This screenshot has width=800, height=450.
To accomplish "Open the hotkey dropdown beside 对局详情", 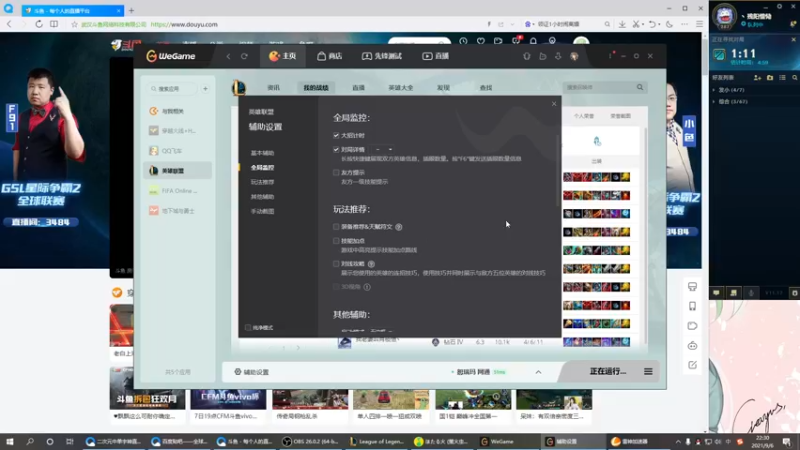I will (383, 149).
